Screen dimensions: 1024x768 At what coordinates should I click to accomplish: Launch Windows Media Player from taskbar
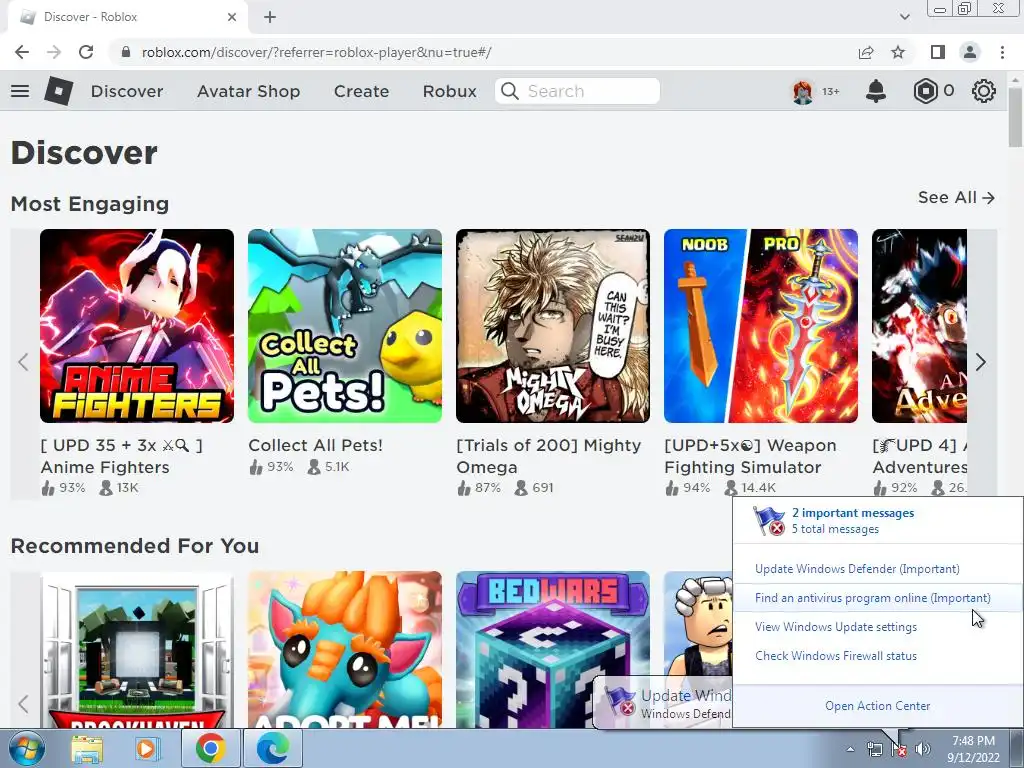[148, 749]
